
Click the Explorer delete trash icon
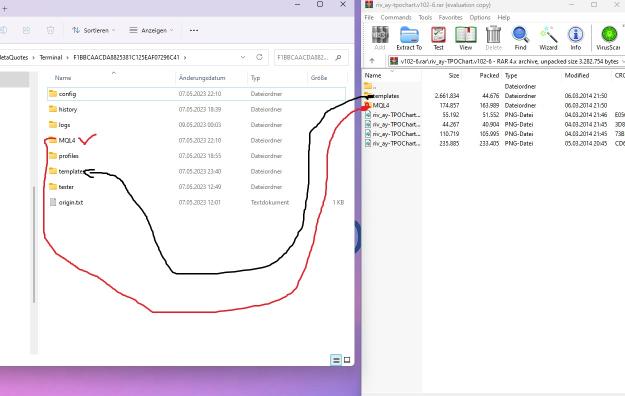pyautogui.click(x=50, y=30)
